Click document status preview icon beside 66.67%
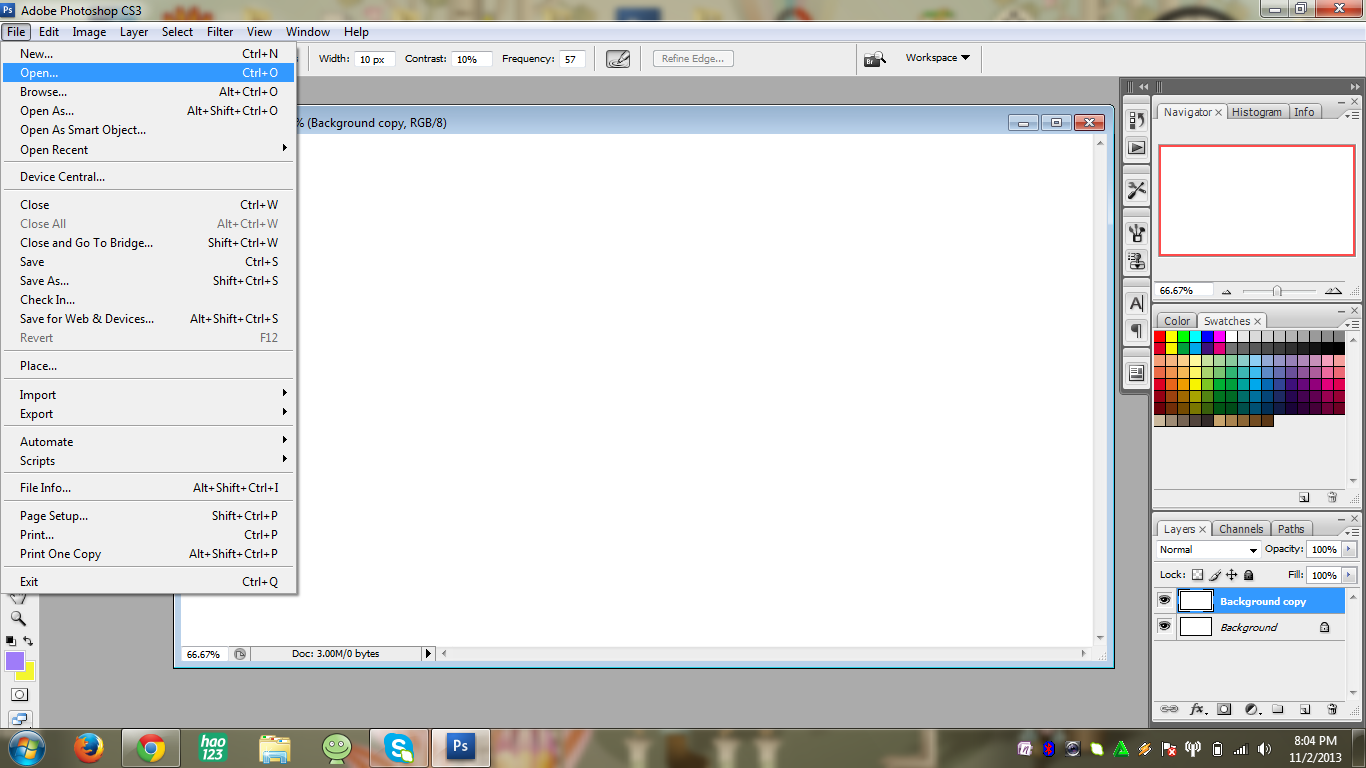 click(x=240, y=654)
